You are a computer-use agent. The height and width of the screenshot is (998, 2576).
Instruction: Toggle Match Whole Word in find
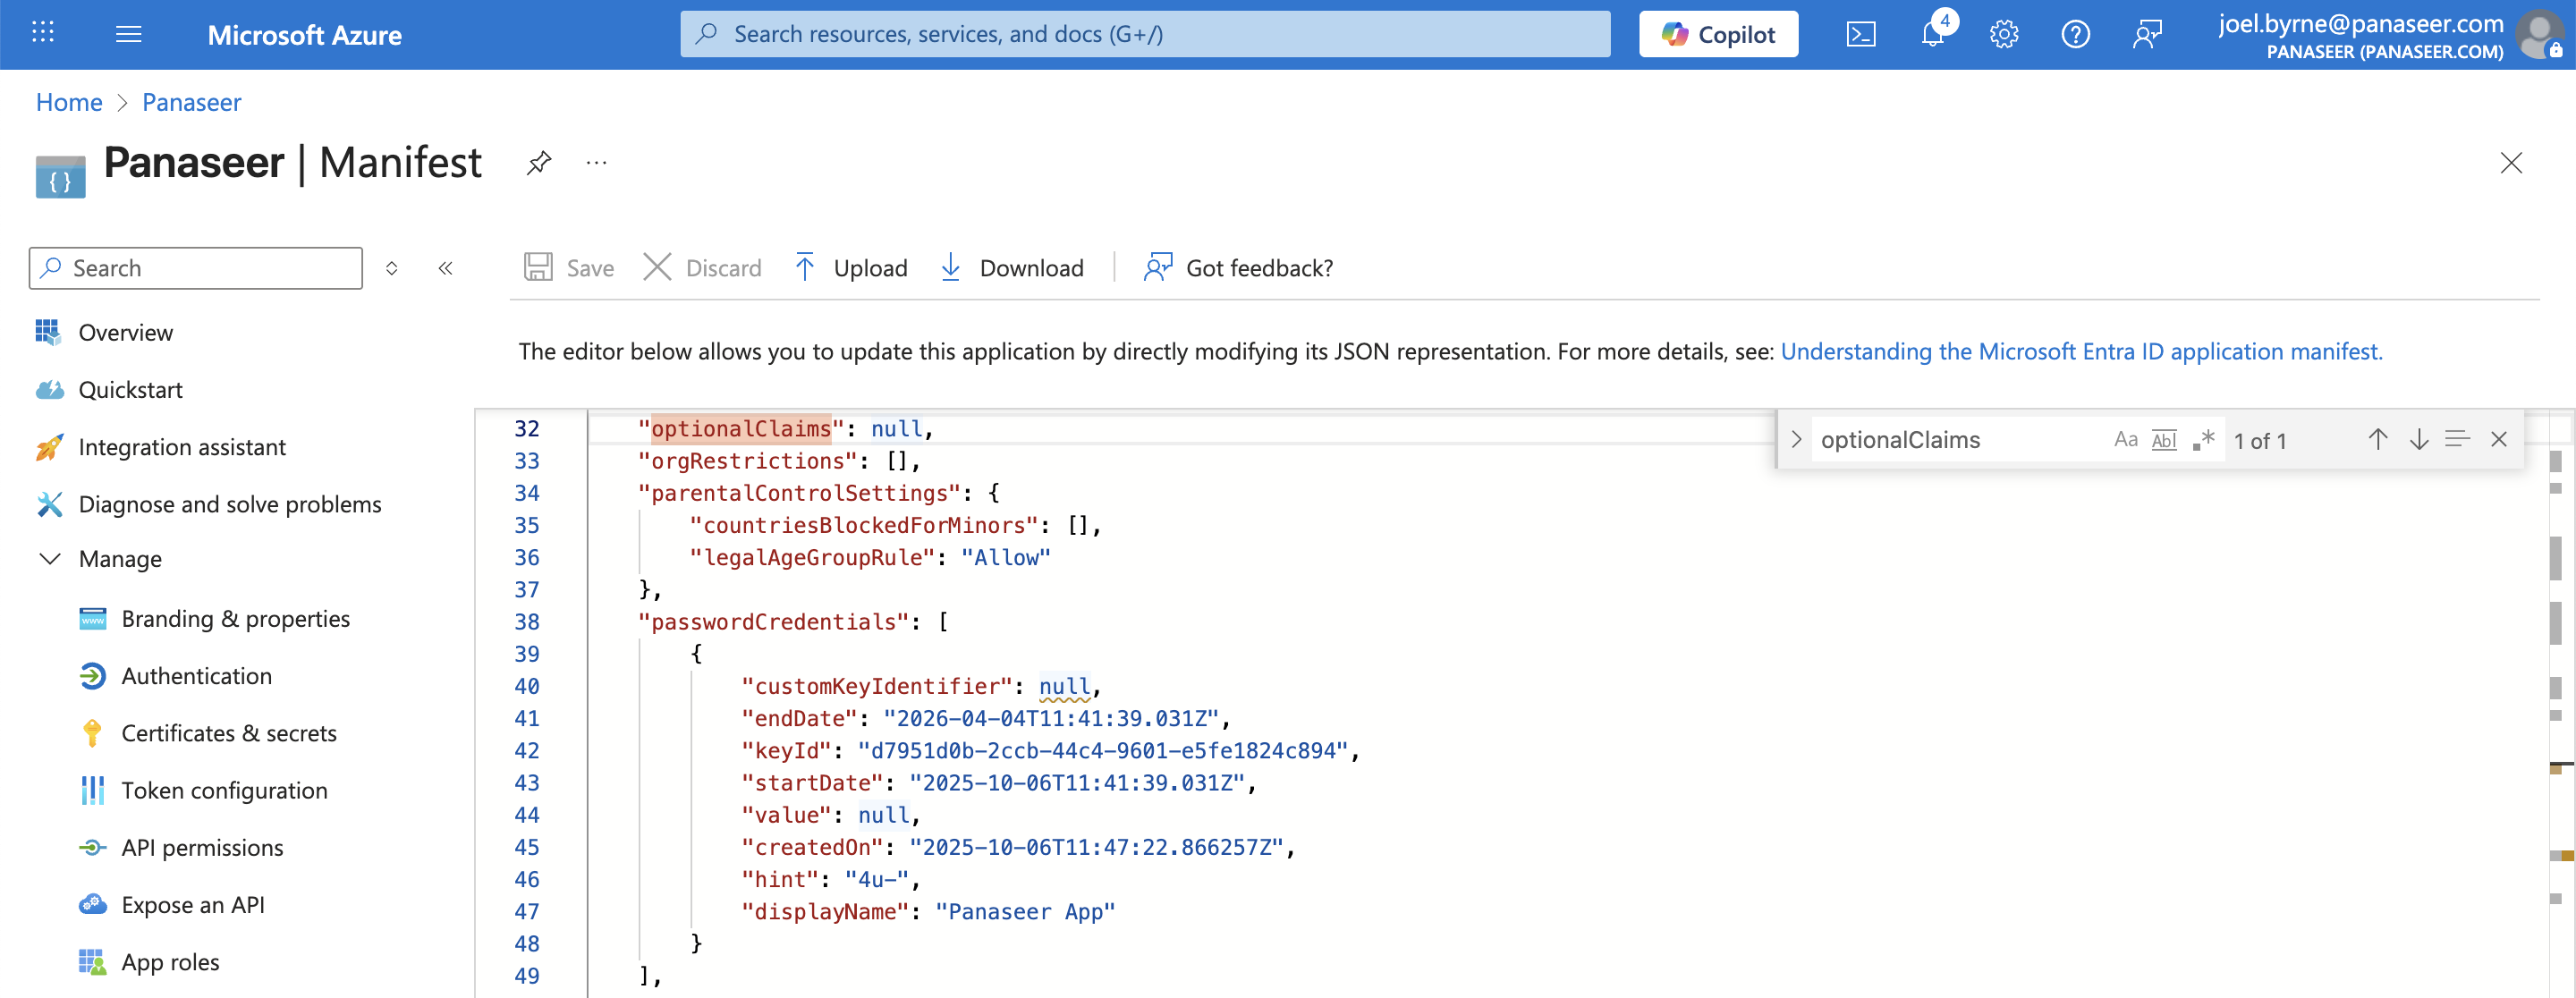pos(2164,439)
